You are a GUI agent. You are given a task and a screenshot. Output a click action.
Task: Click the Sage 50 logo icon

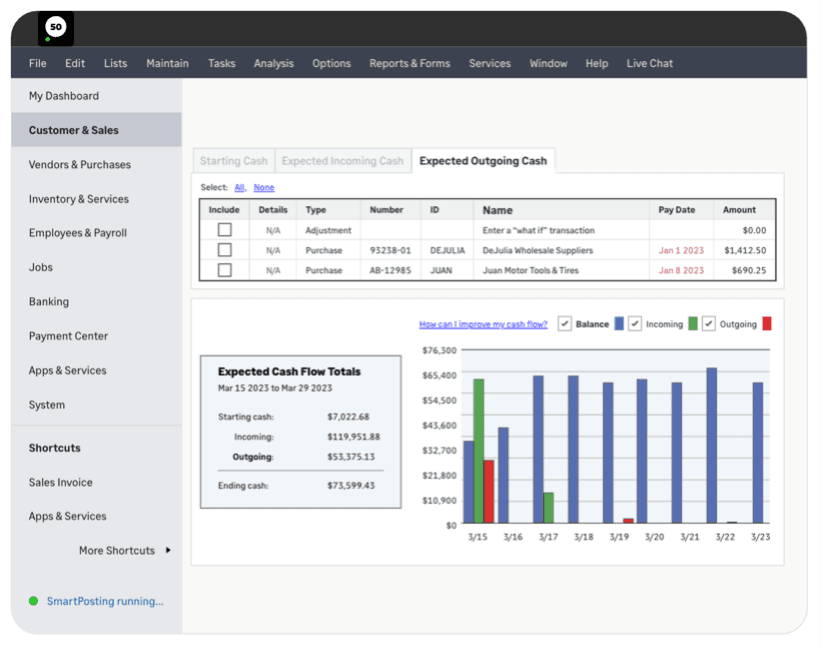56,28
